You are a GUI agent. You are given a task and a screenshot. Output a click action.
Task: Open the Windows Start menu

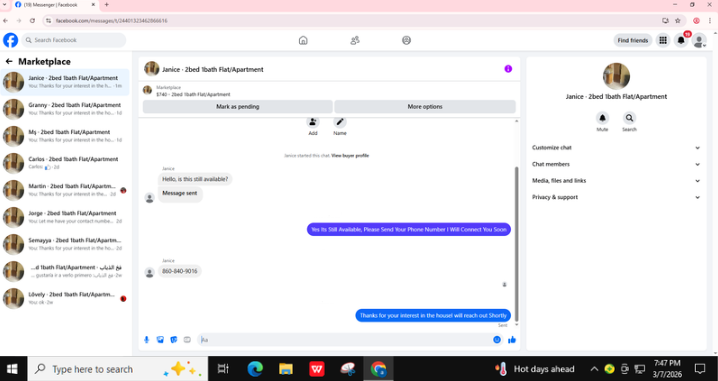[12, 369]
